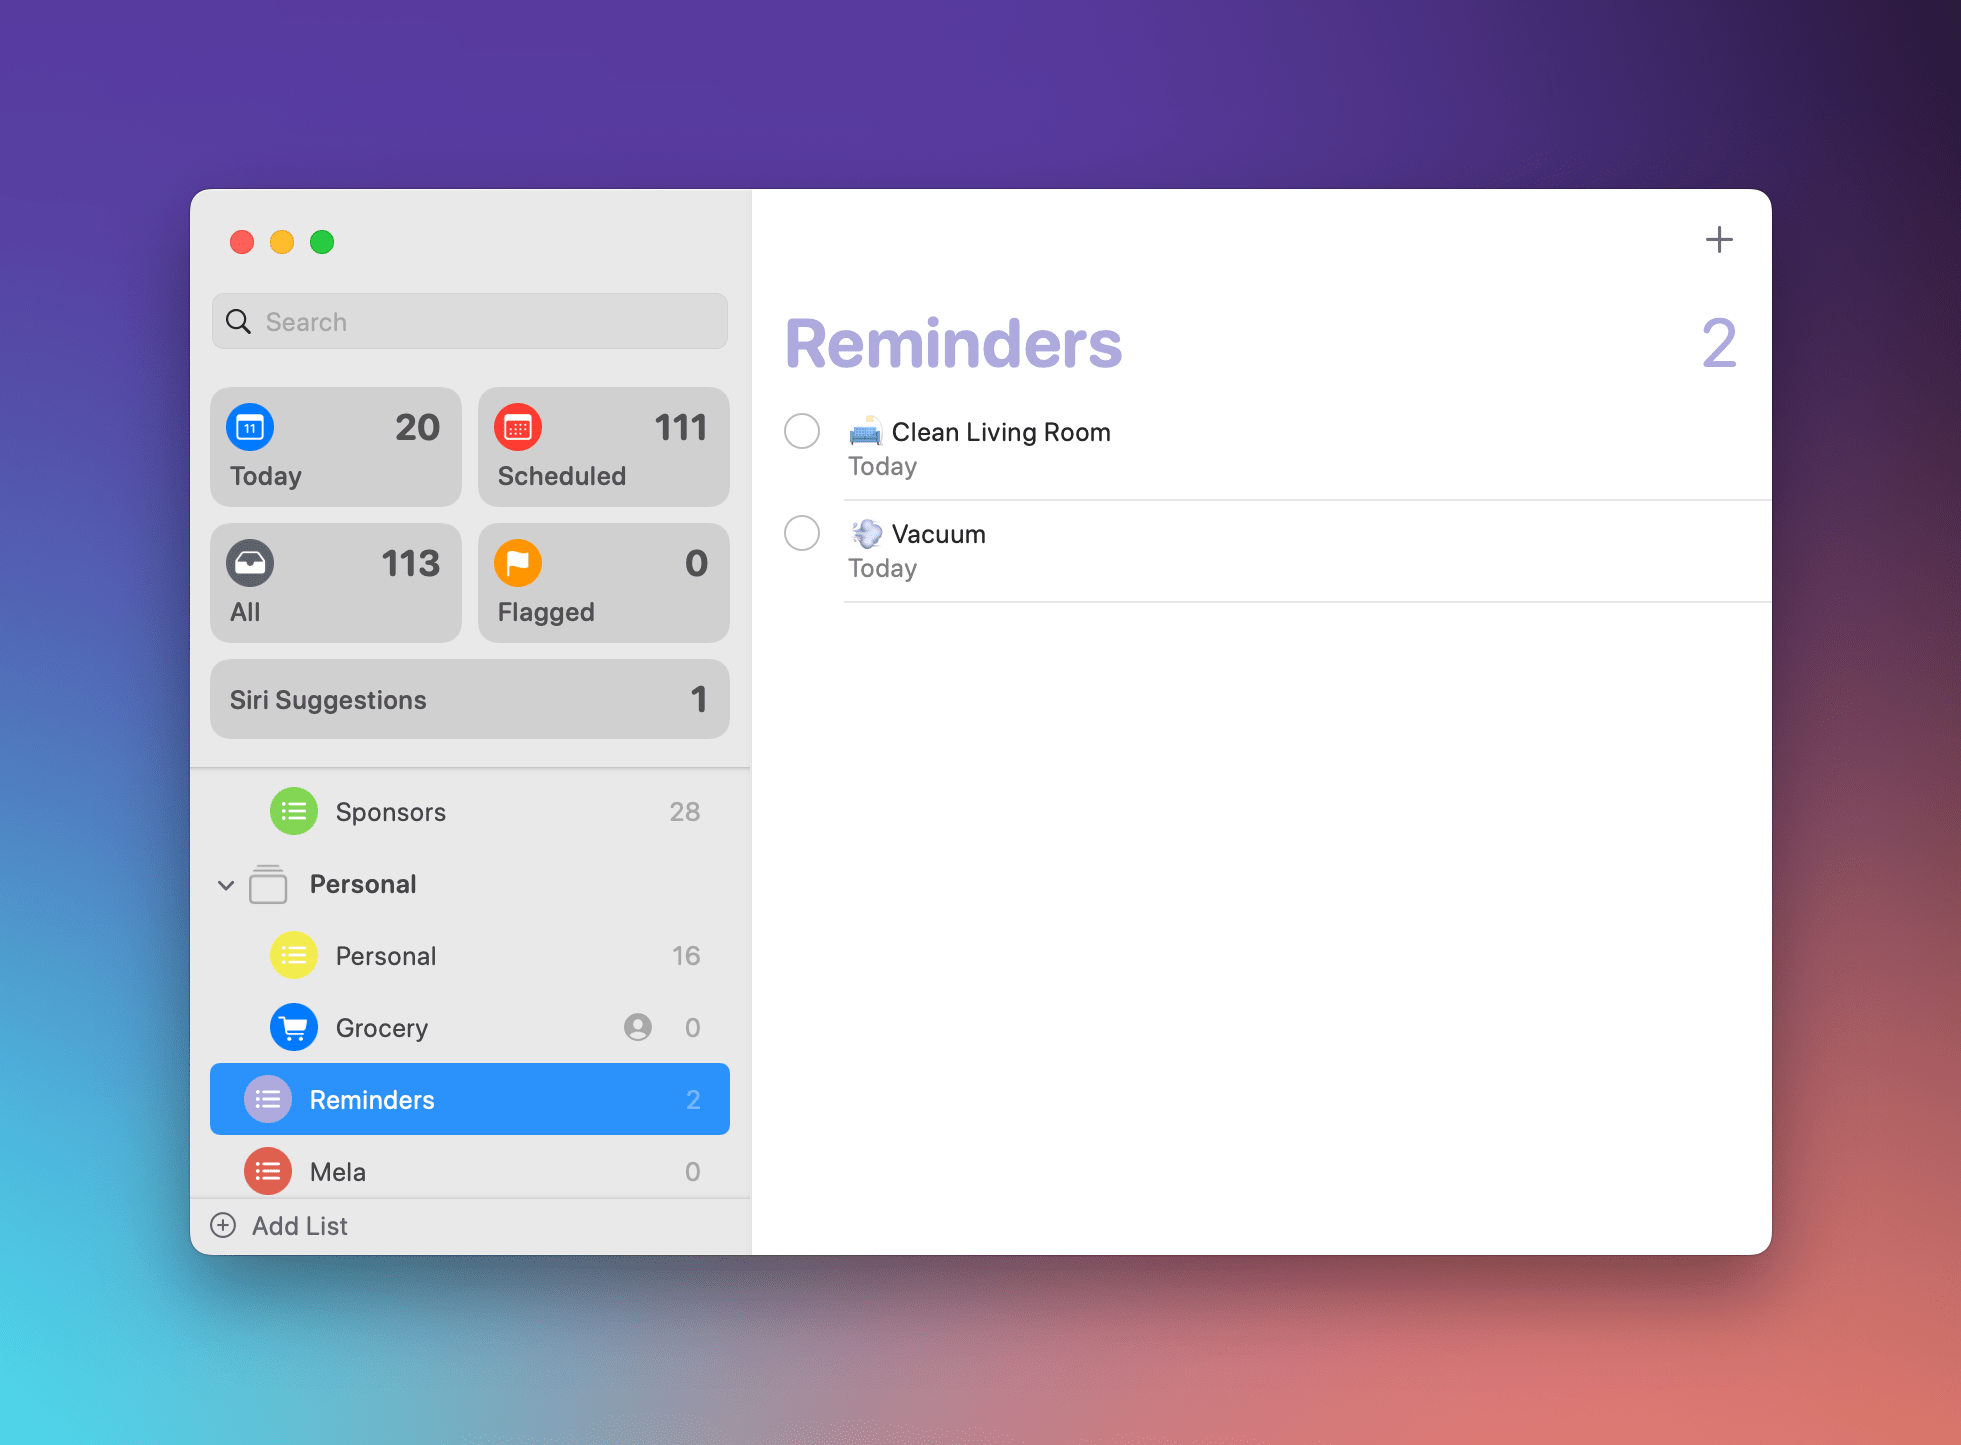Toggle the Vacuum reminder checkbox
This screenshot has height=1445, width=1961.
point(804,531)
